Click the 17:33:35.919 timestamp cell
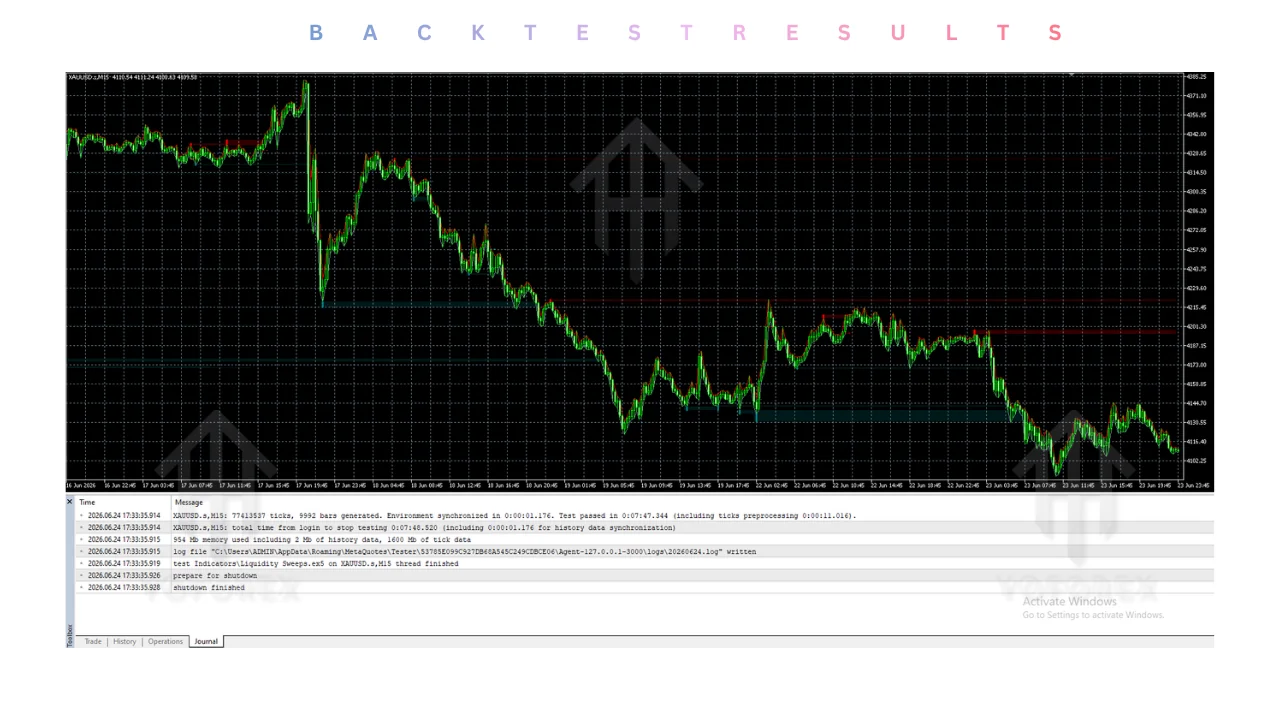1280x720 pixels. [x=123, y=563]
